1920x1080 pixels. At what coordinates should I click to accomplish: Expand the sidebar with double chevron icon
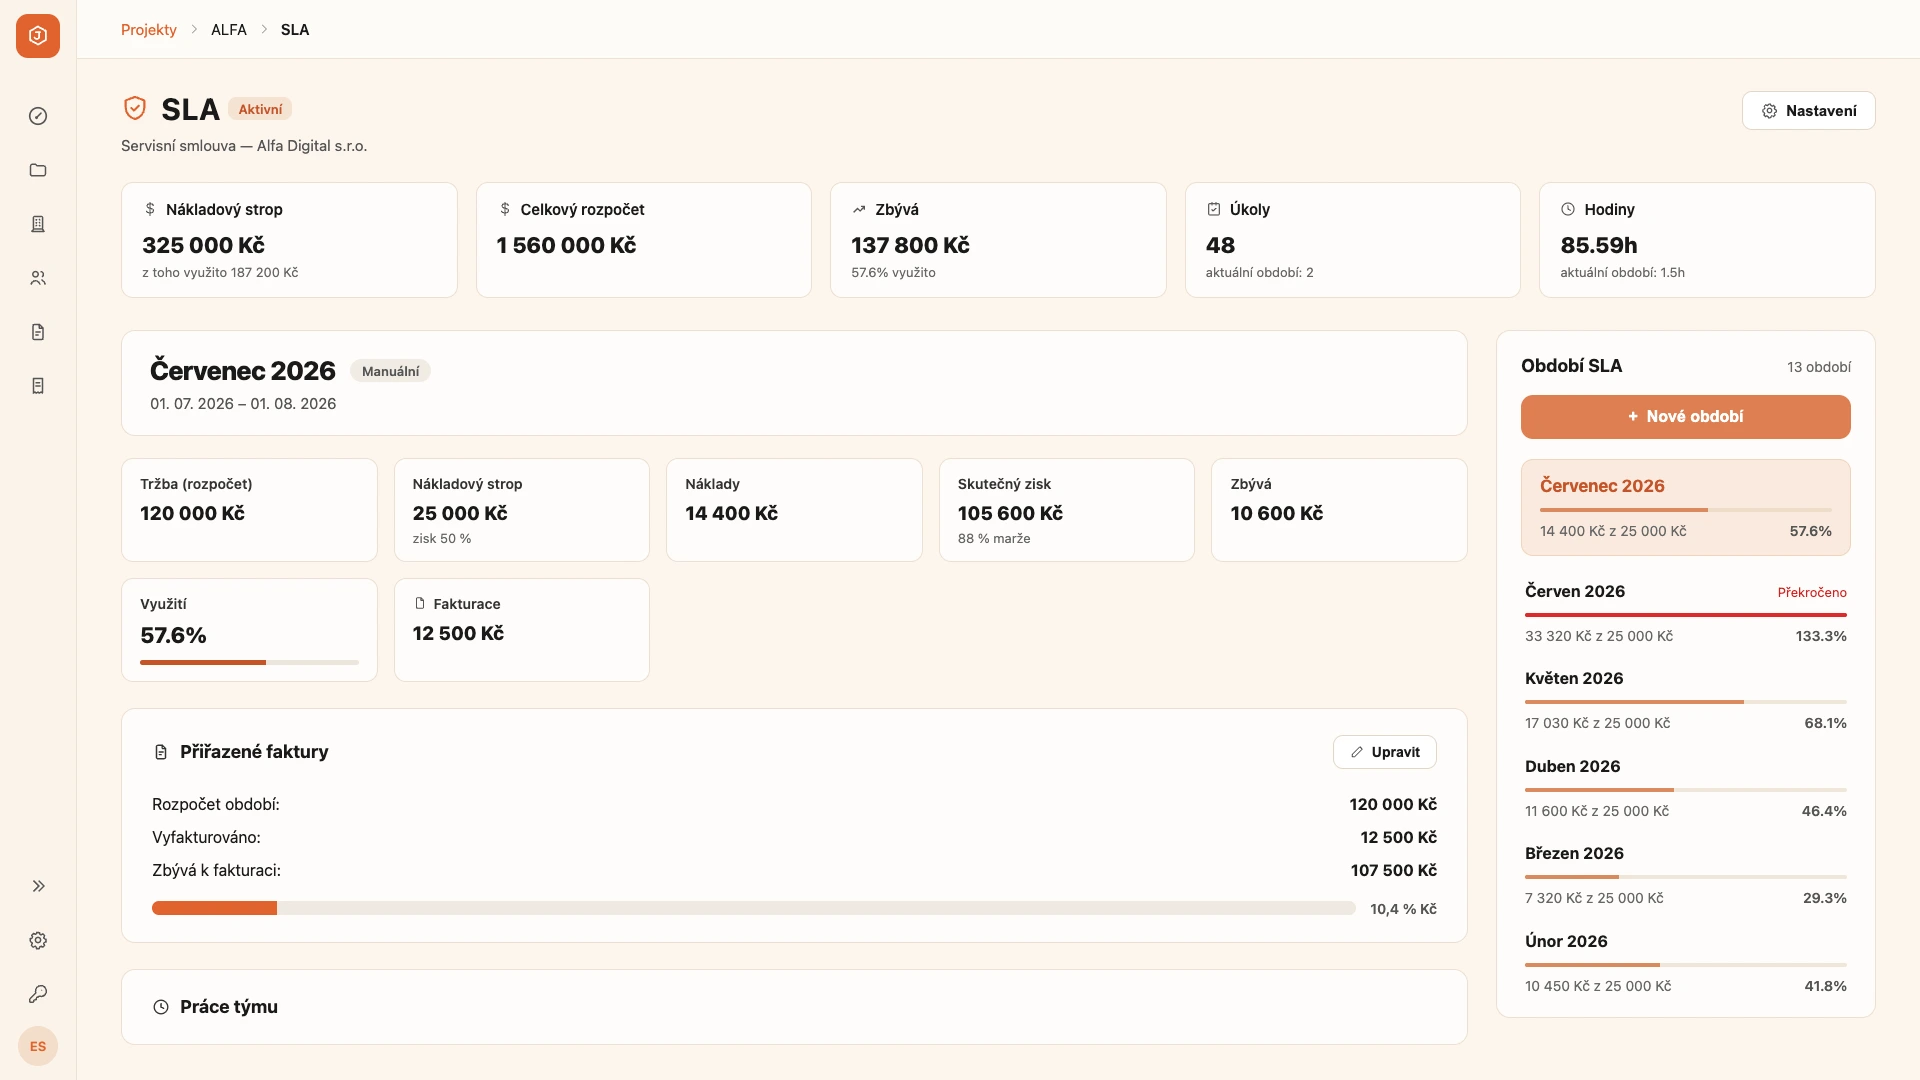[x=38, y=886]
